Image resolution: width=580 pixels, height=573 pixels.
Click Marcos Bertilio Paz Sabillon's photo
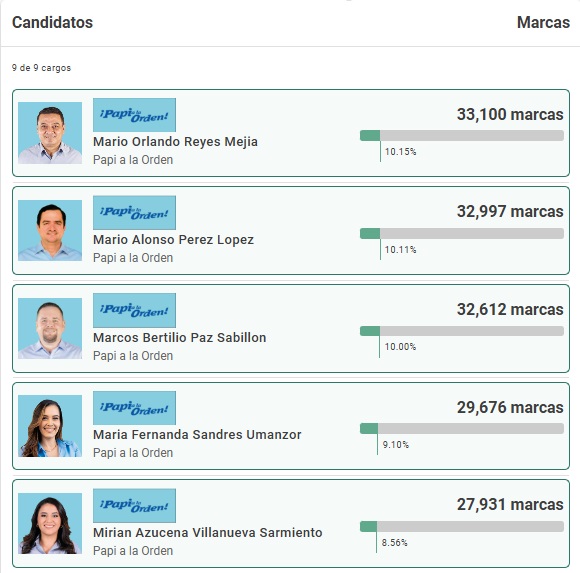click(50, 328)
